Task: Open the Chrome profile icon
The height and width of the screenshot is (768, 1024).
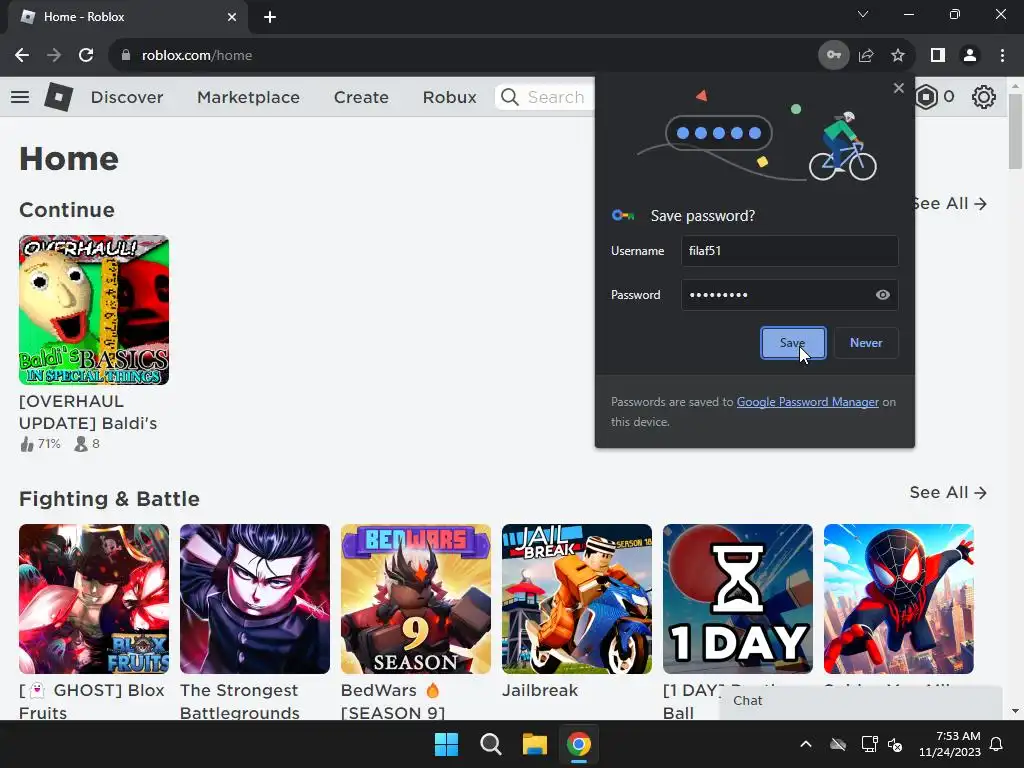Action: click(x=970, y=56)
